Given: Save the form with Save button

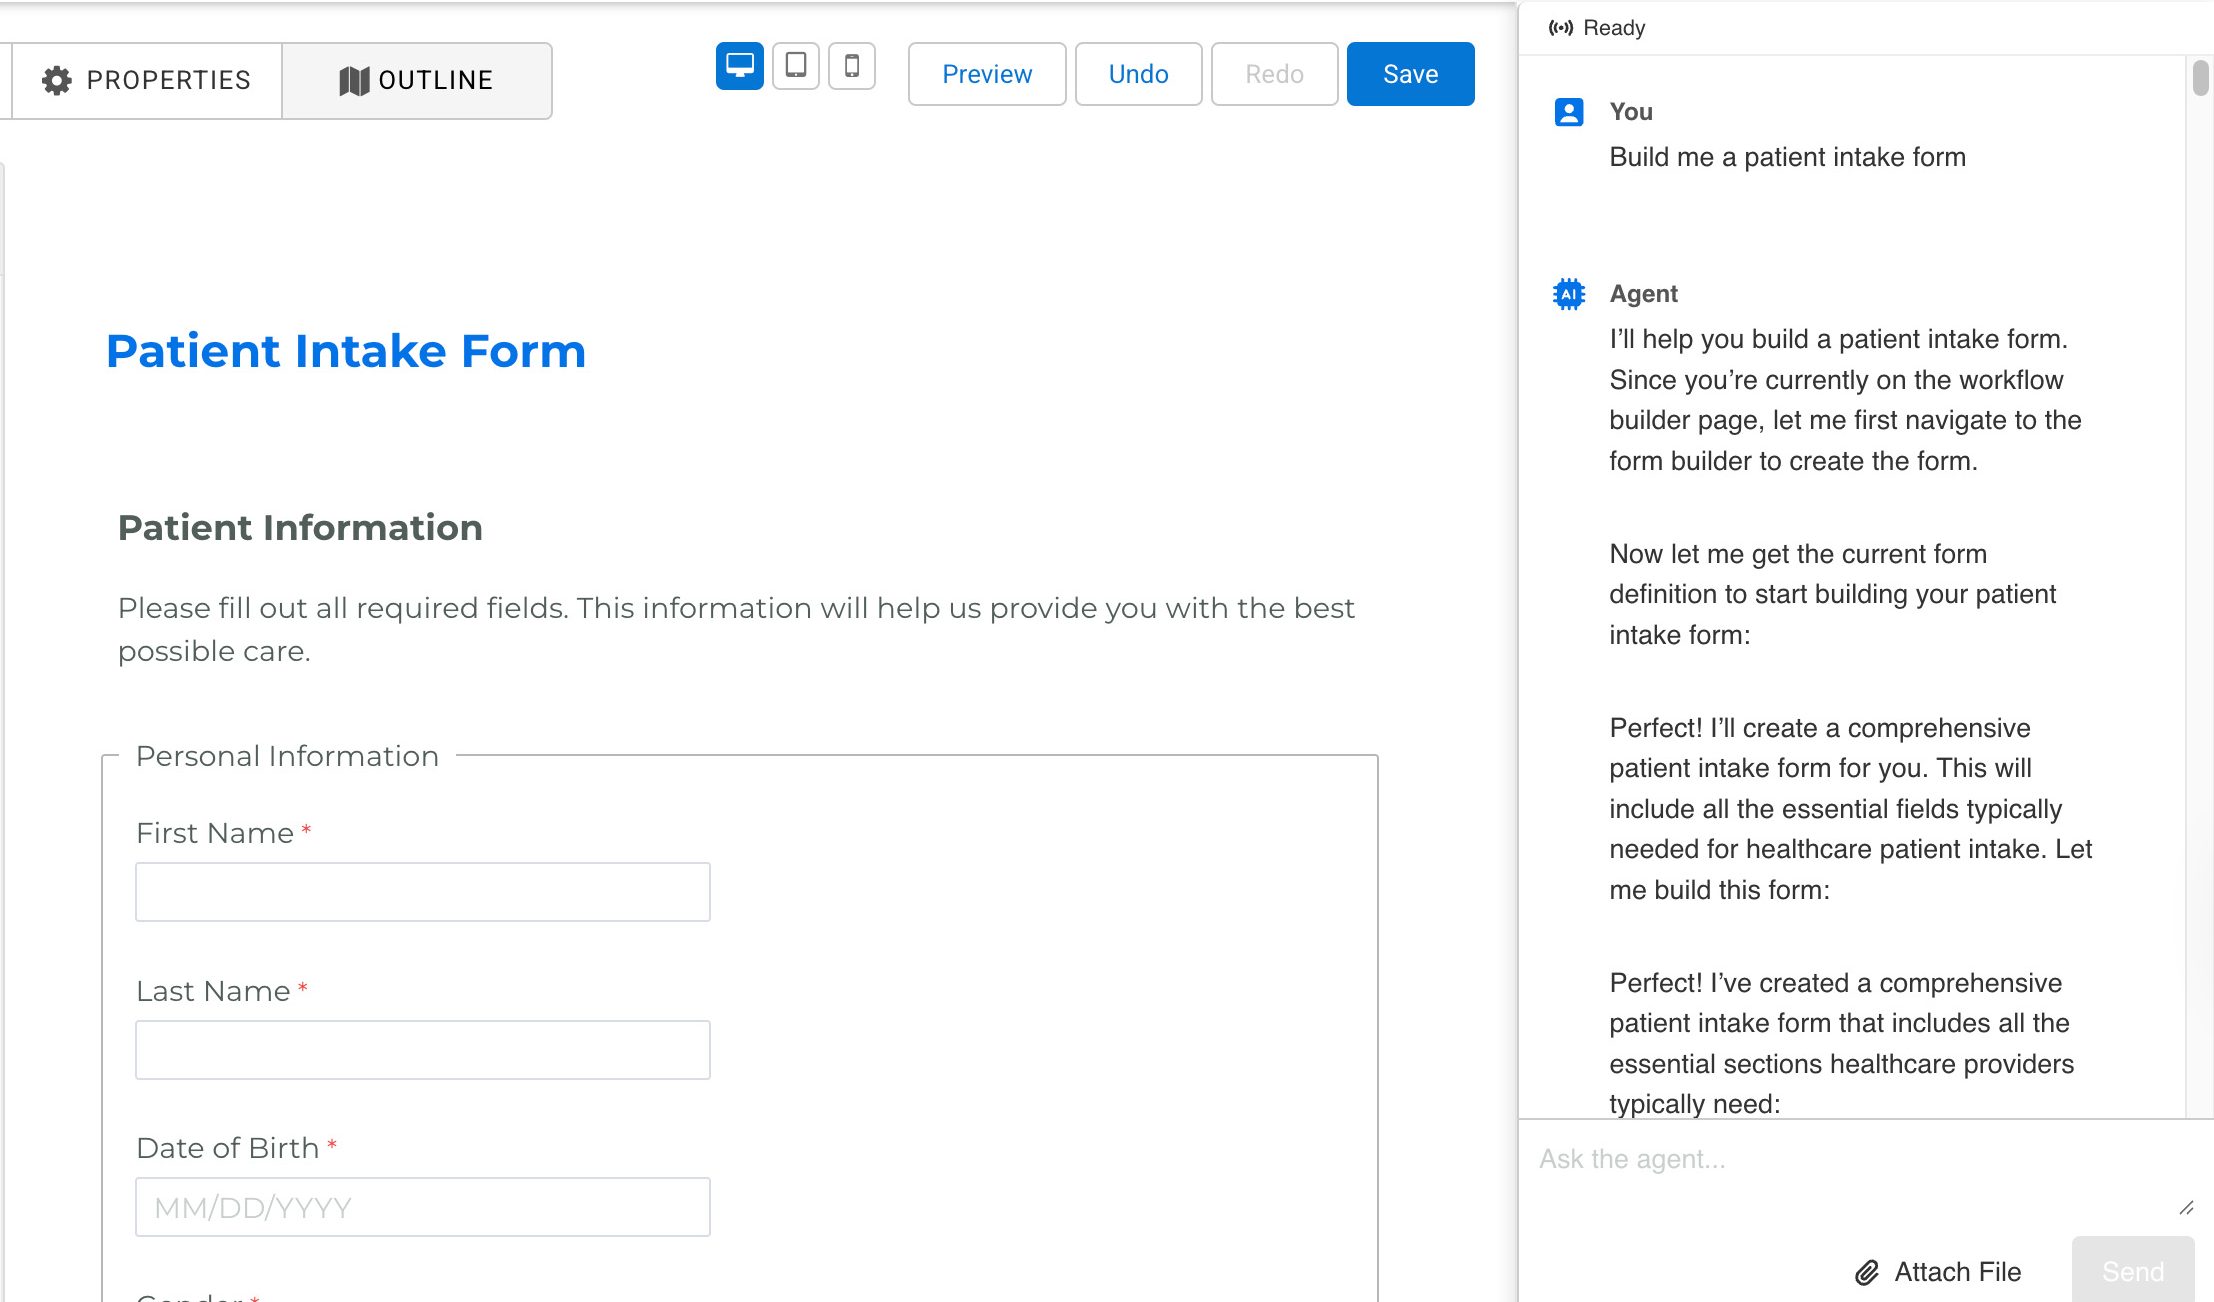Looking at the screenshot, I should coord(1410,74).
